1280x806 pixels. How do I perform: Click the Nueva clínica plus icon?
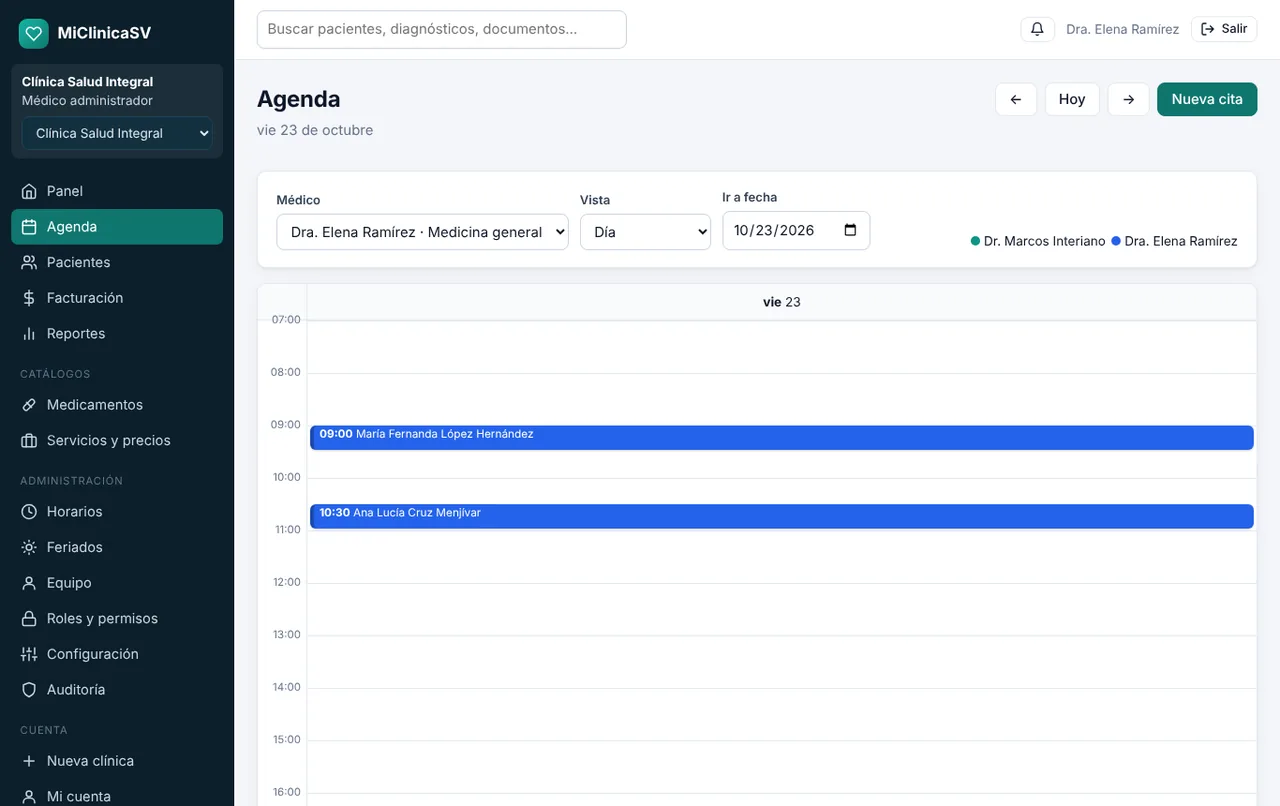(x=29, y=761)
